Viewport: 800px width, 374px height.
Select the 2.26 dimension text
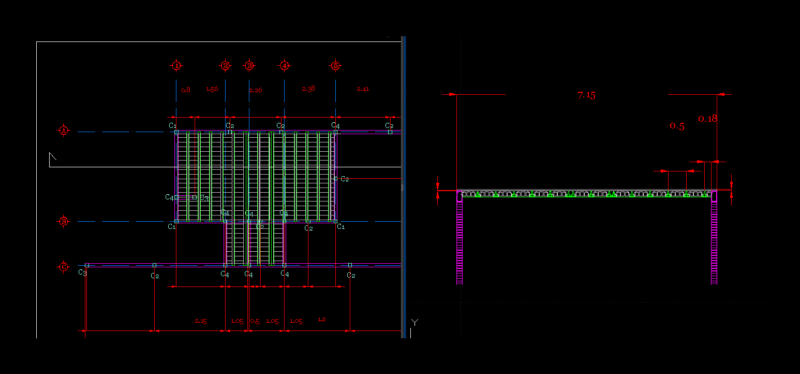(255, 90)
